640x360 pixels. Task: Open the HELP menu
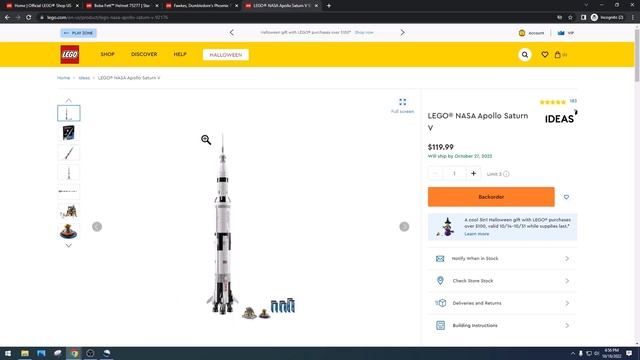click(180, 54)
